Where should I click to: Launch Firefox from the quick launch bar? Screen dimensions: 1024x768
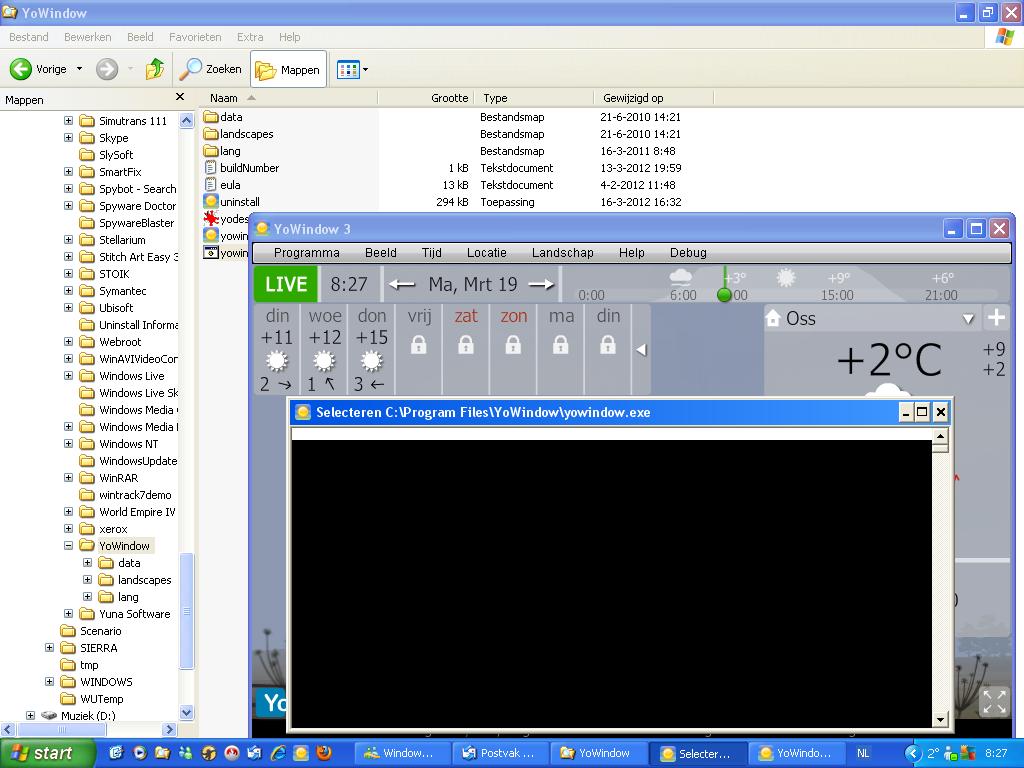point(324,753)
